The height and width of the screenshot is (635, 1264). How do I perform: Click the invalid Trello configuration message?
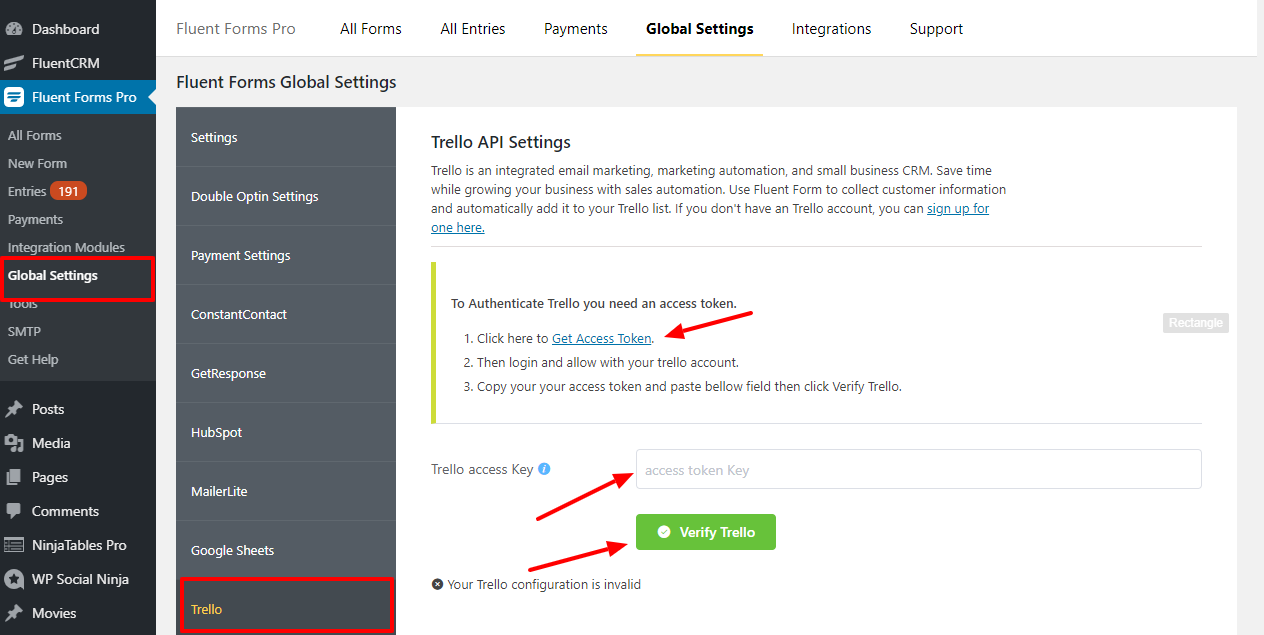pos(544,584)
